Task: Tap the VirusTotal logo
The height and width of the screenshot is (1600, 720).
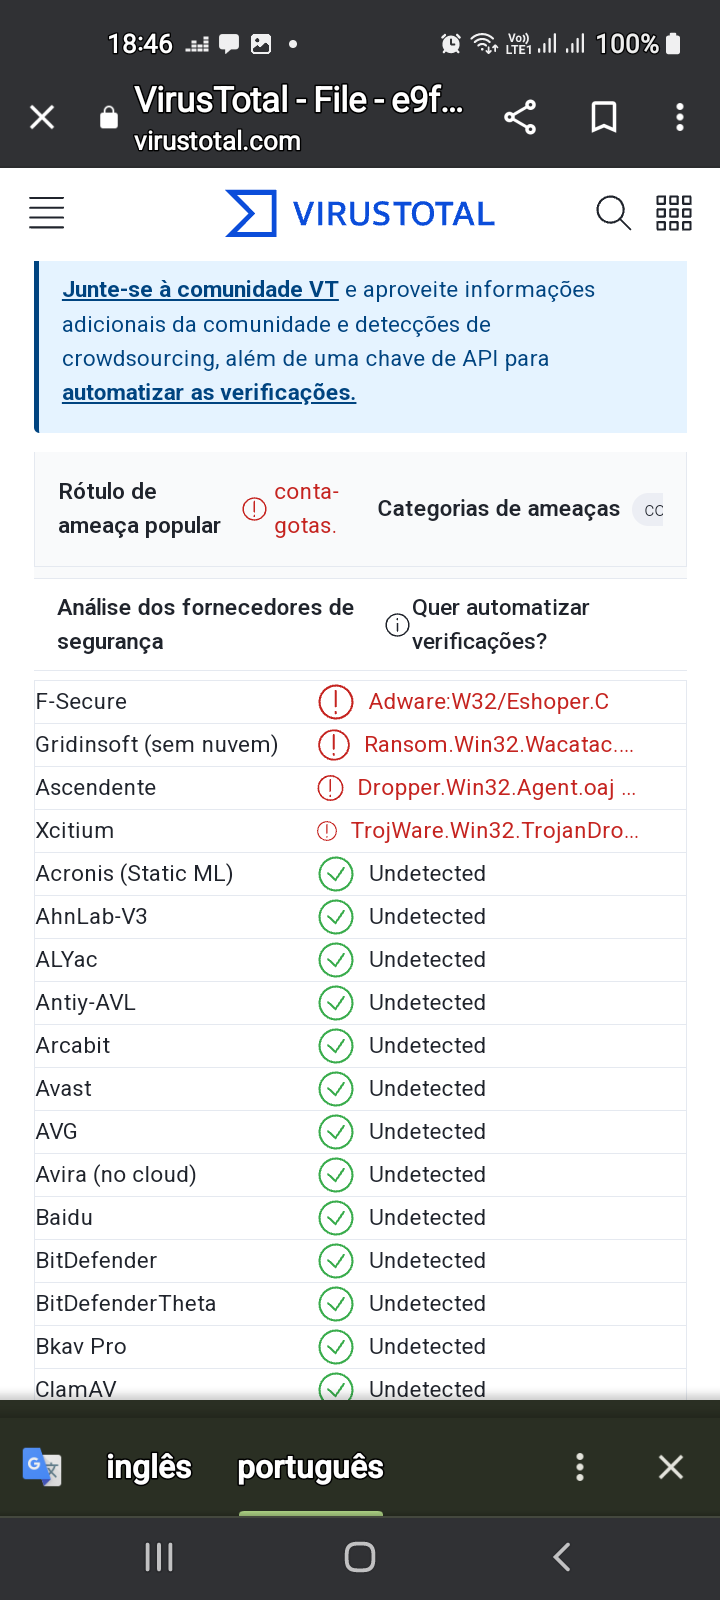Action: pos(360,213)
